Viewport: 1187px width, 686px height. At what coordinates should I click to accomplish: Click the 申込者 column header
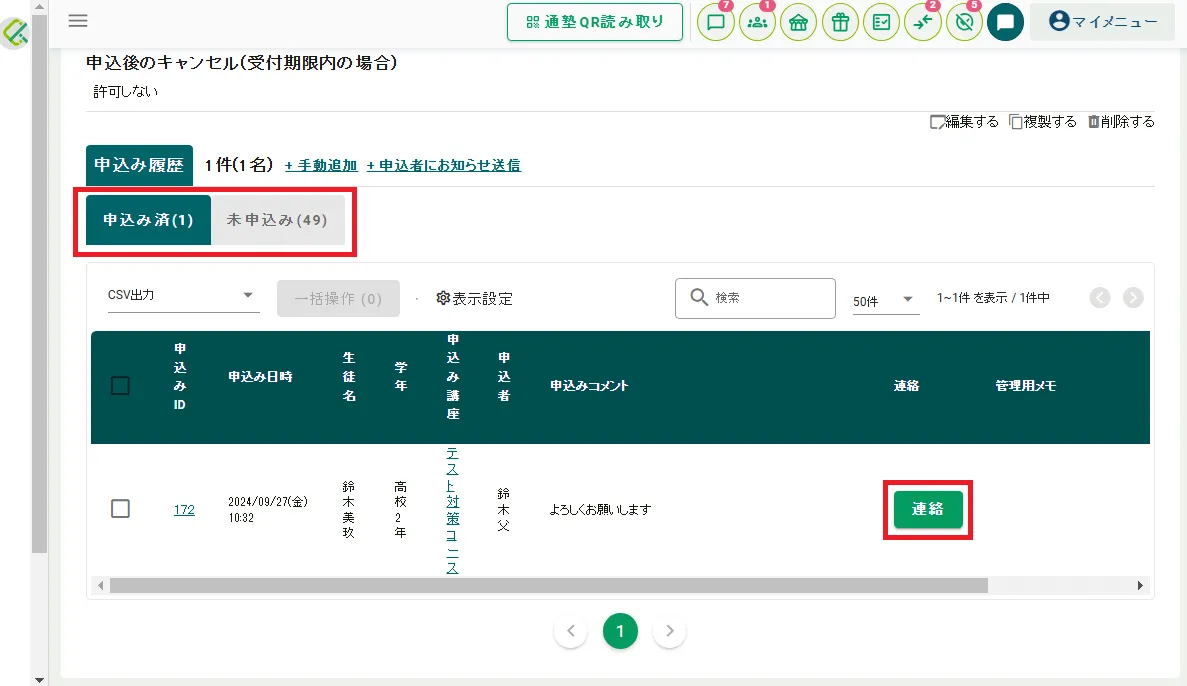point(504,376)
